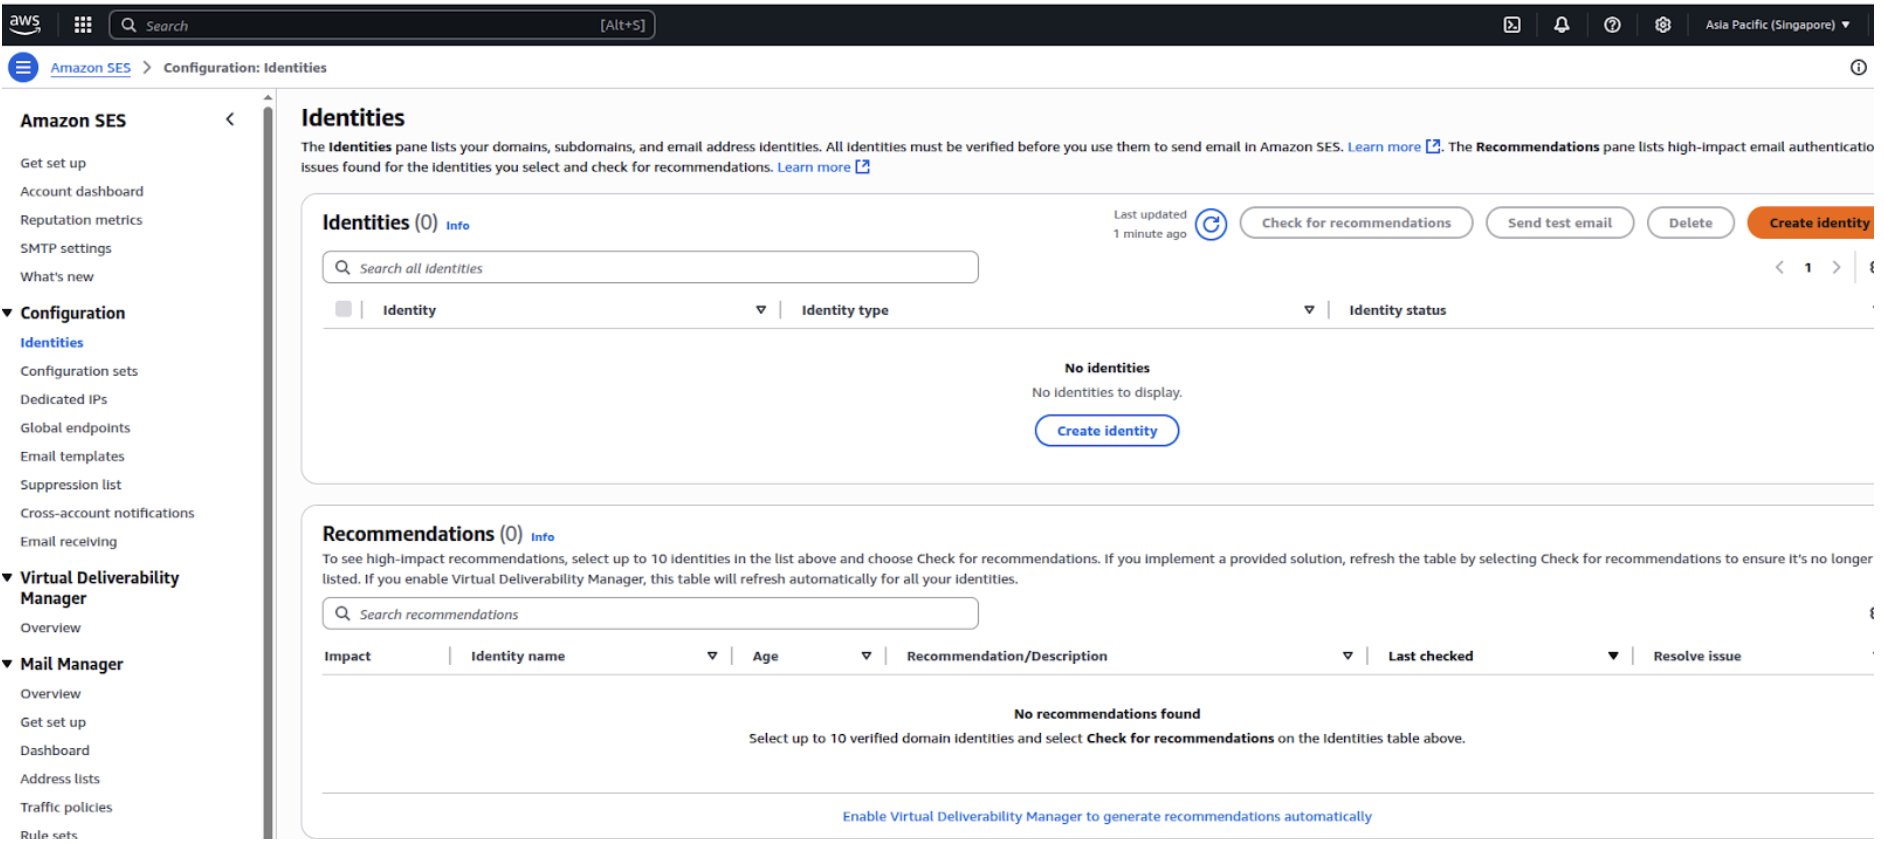Click the orange Create identity button
The image size is (1884, 844).
[1813, 223]
